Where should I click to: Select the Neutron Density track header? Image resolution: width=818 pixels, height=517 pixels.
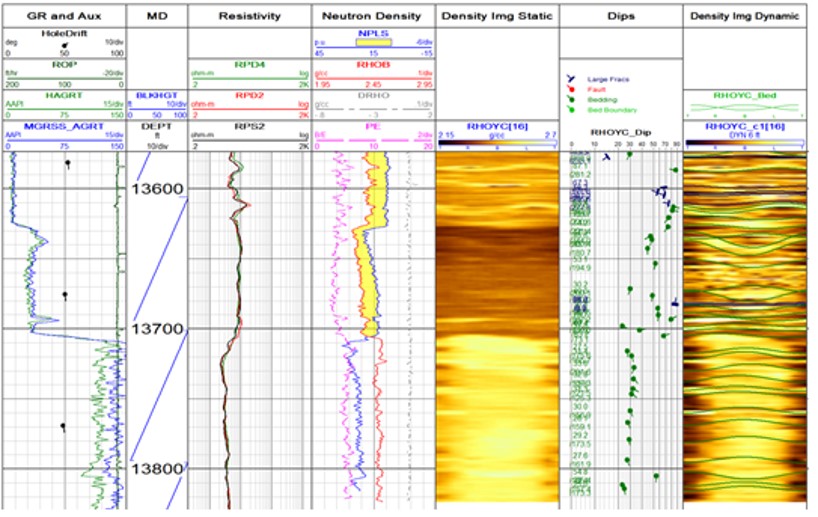pyautogui.click(x=375, y=17)
